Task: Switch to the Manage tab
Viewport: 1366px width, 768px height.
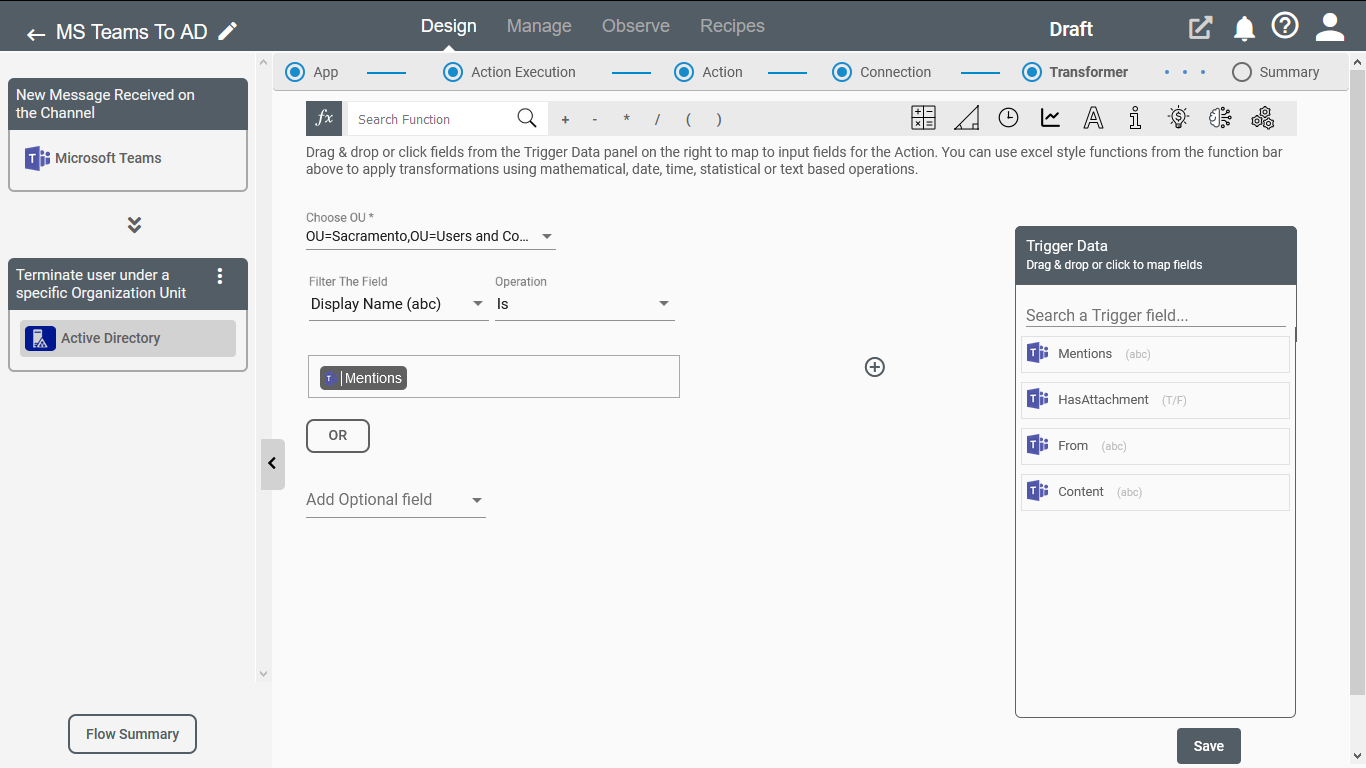Action: 539,26
